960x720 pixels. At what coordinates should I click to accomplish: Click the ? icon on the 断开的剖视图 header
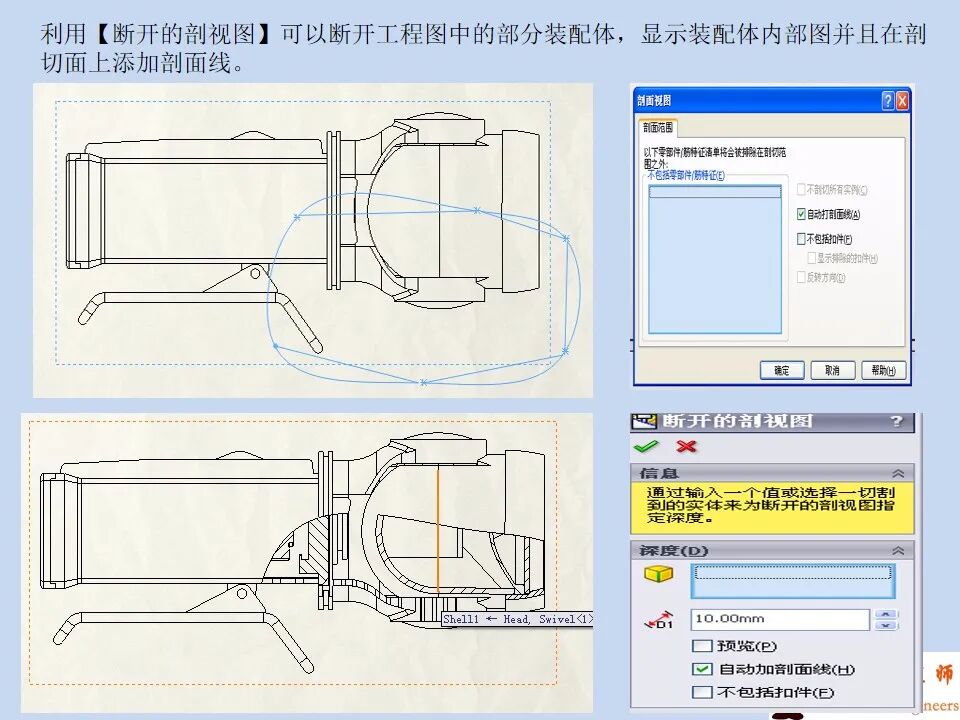pyautogui.click(x=895, y=422)
